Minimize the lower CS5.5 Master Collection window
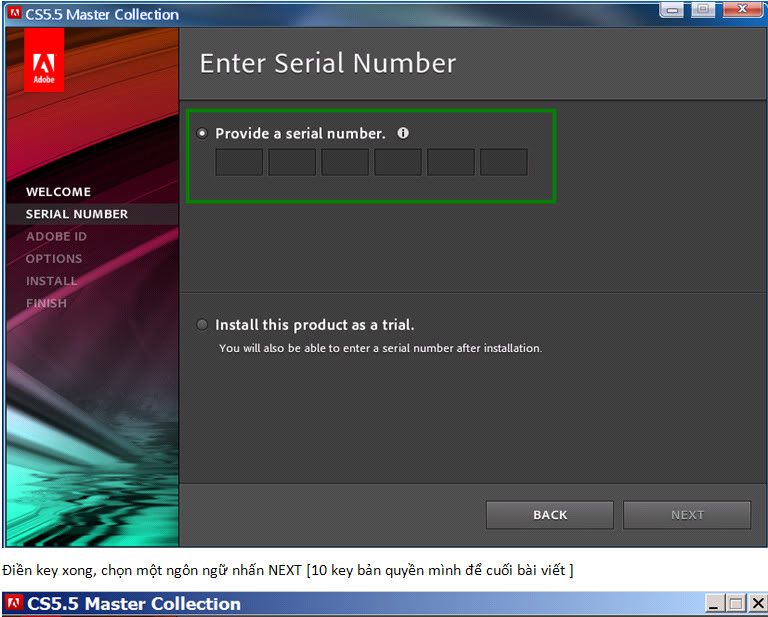This screenshot has height=617, width=768. 713,603
